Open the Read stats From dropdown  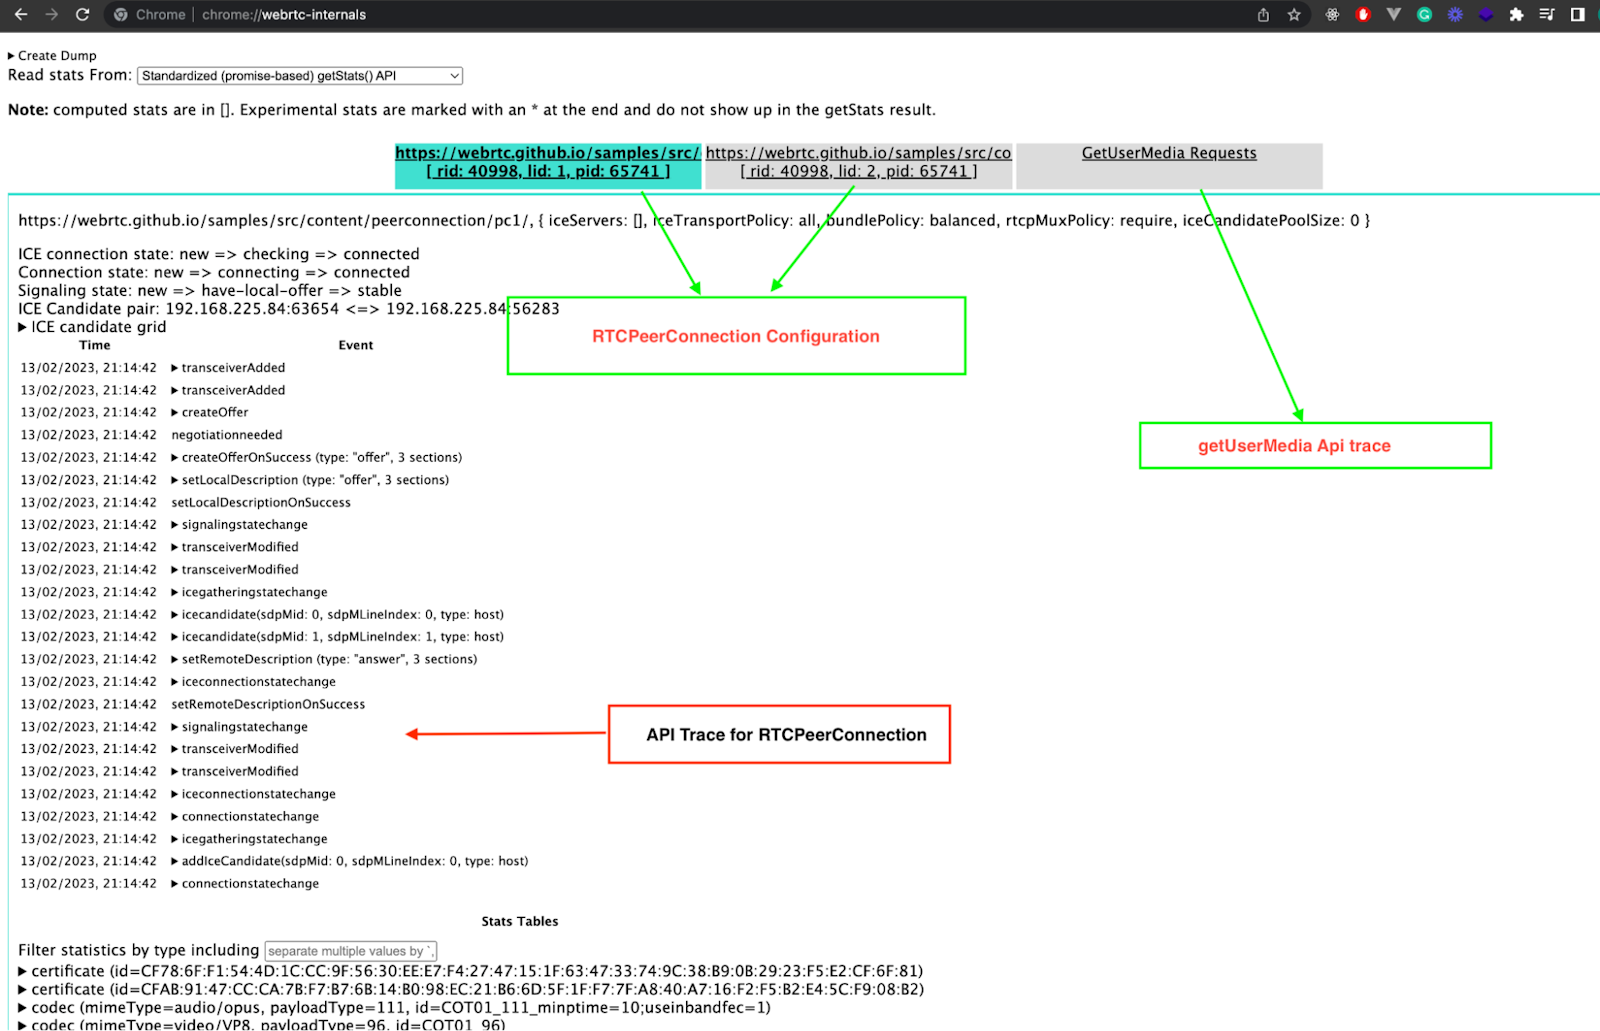click(299, 76)
